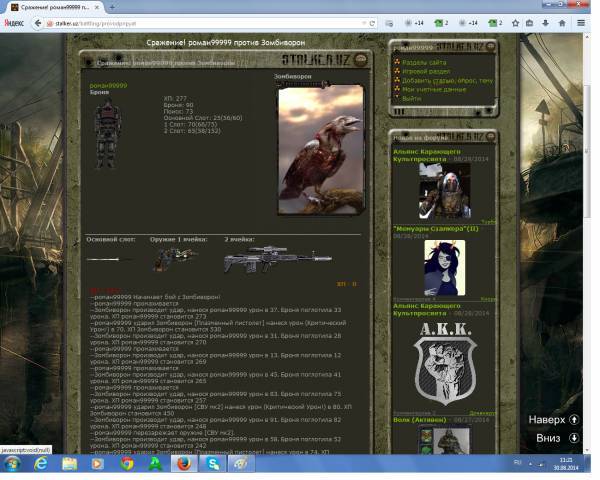Click the А.К.К. fist shield emblem image
This screenshot has height=480, width=600.
tap(445, 364)
